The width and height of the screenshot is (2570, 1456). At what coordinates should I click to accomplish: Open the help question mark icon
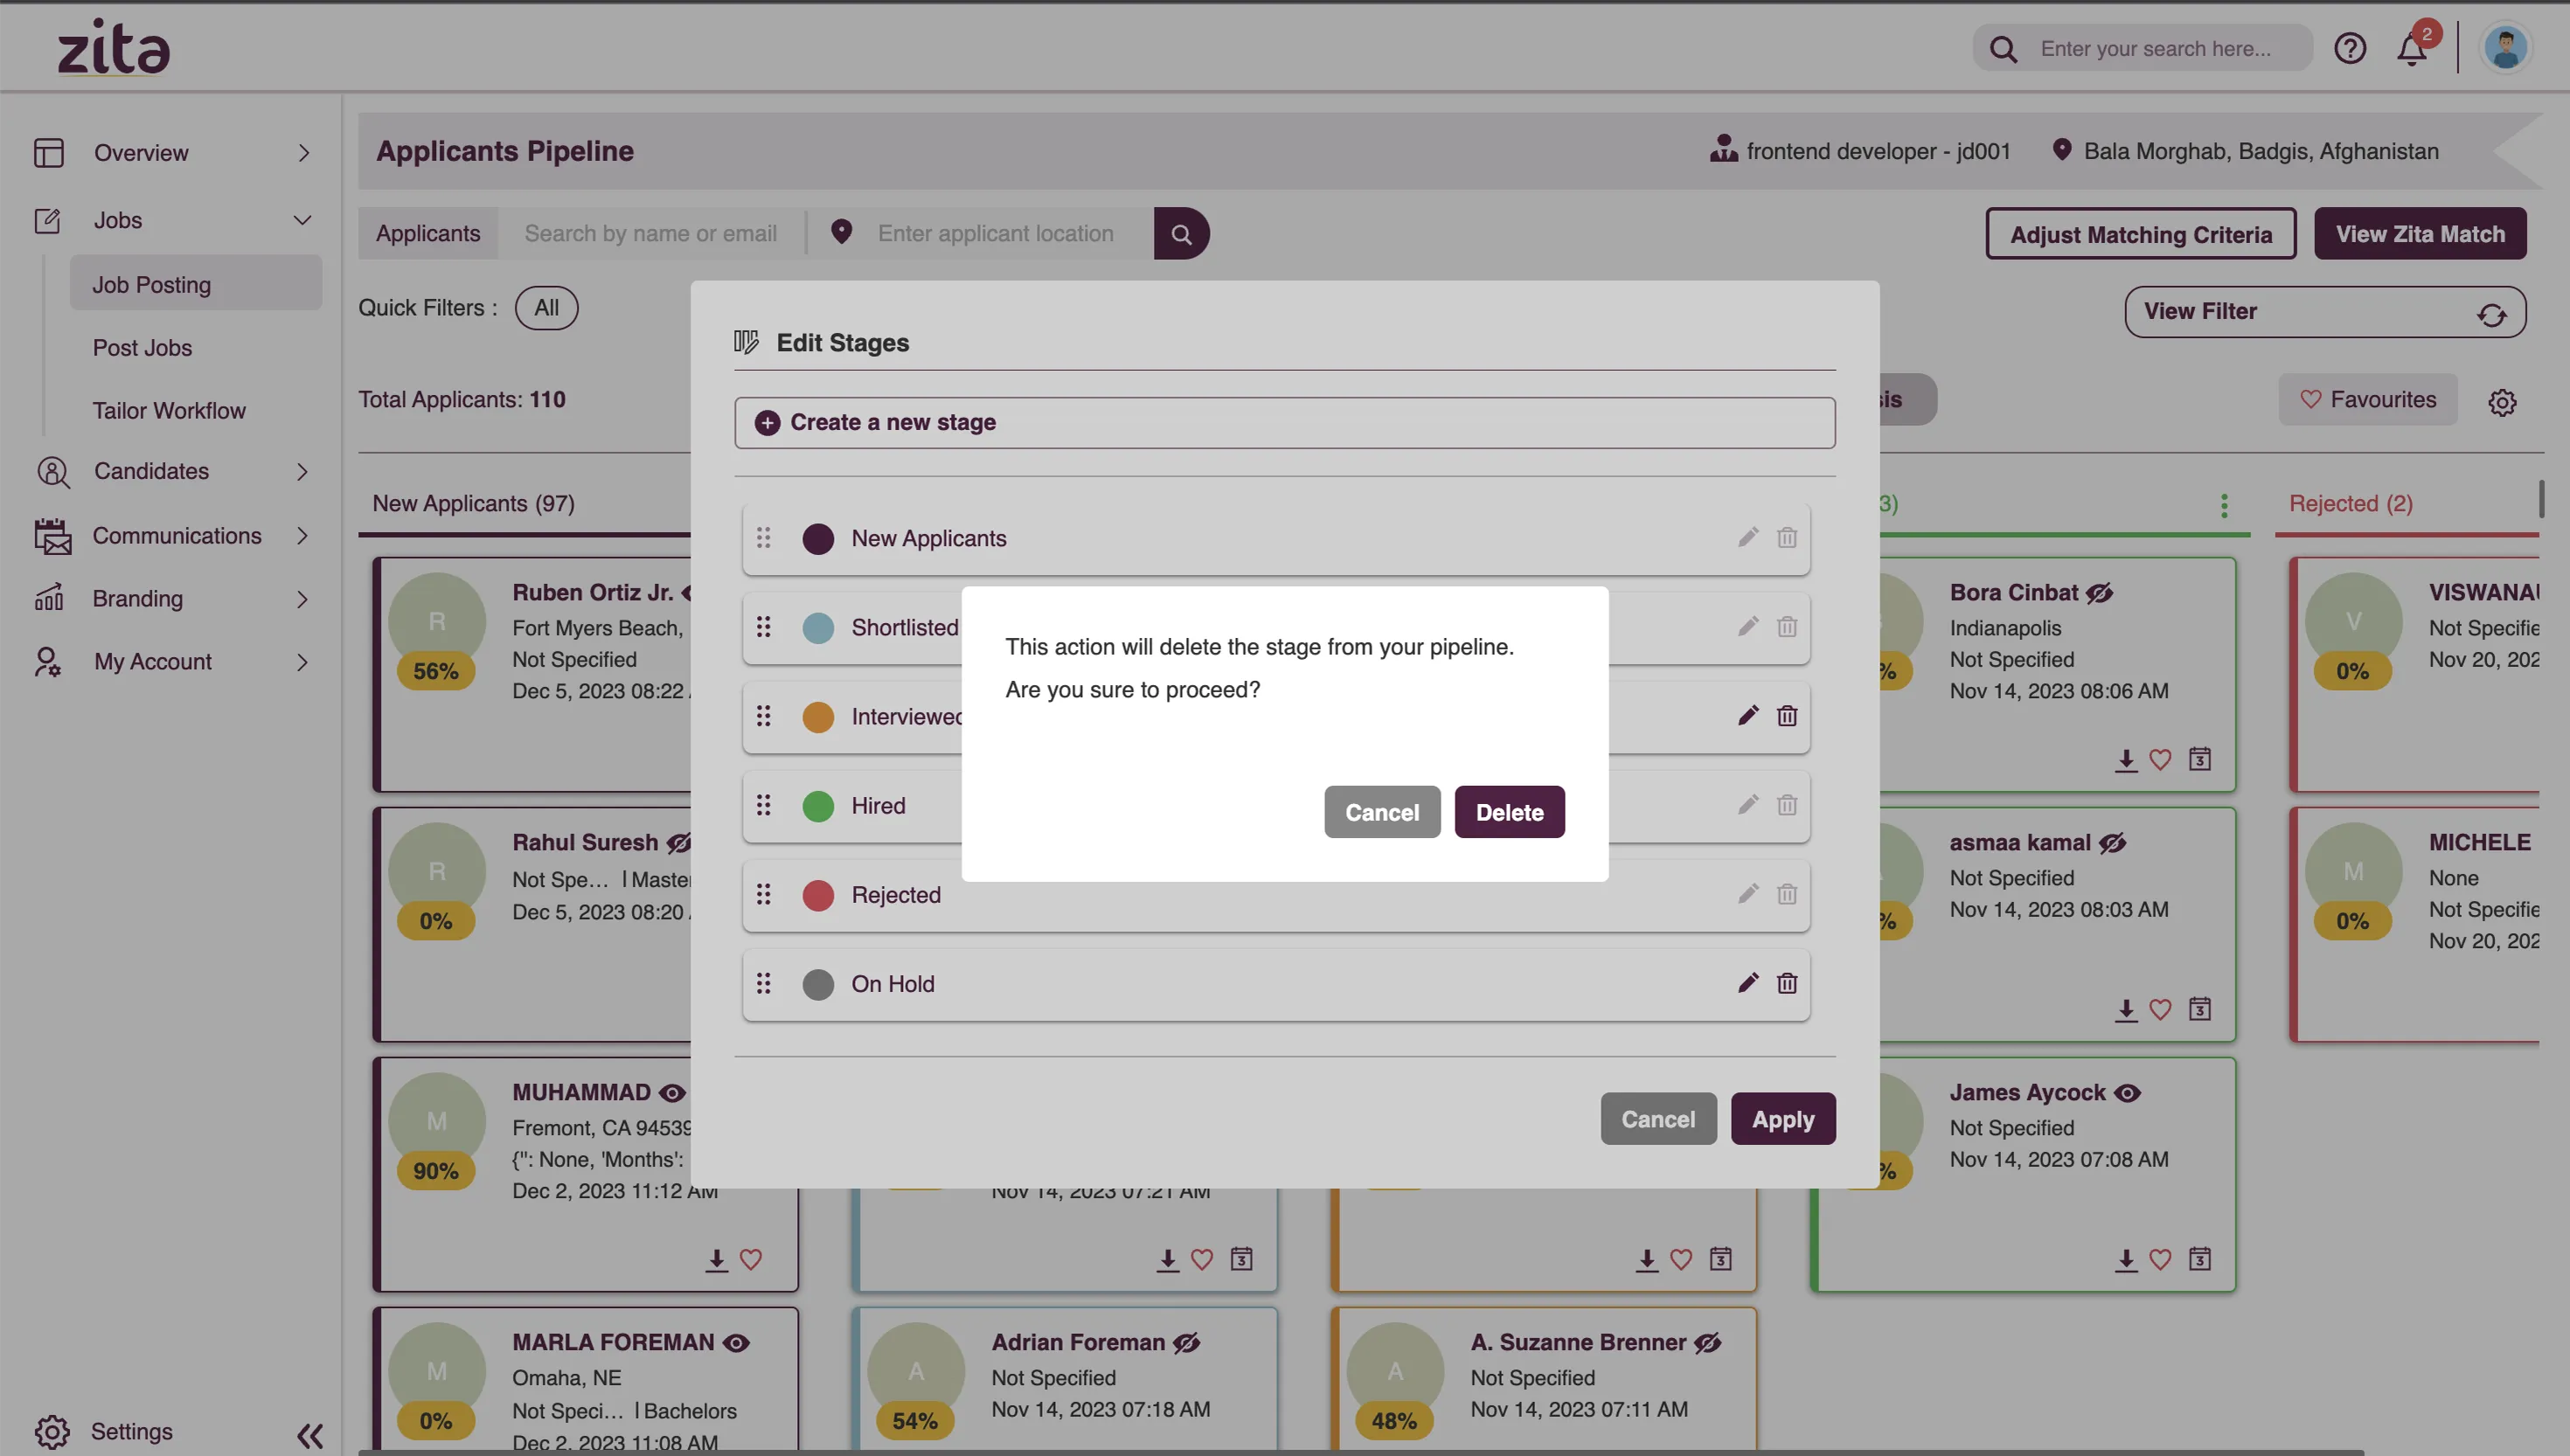tap(2349, 48)
